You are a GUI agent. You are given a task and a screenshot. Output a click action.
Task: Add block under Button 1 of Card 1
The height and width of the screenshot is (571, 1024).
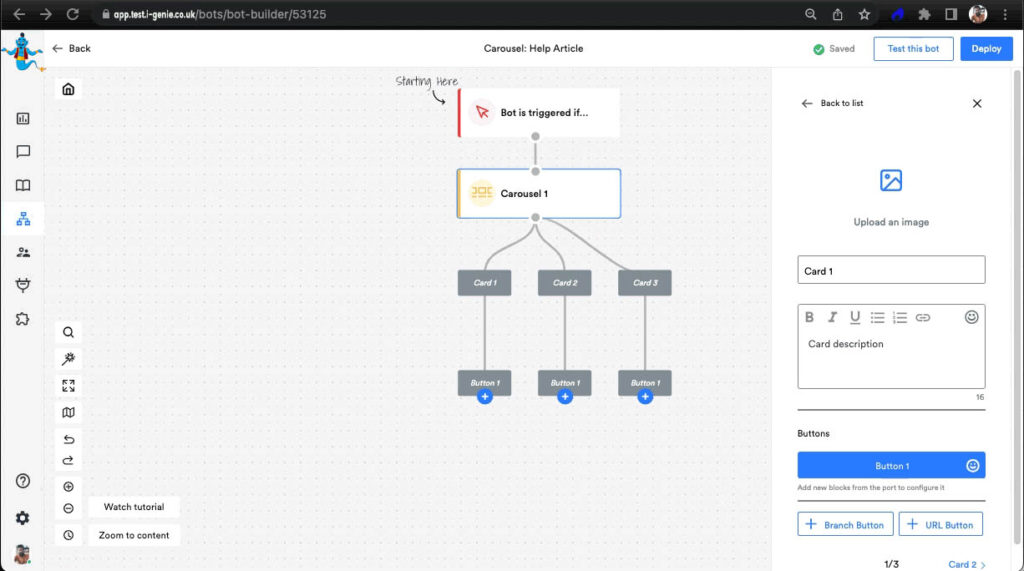click(x=485, y=397)
